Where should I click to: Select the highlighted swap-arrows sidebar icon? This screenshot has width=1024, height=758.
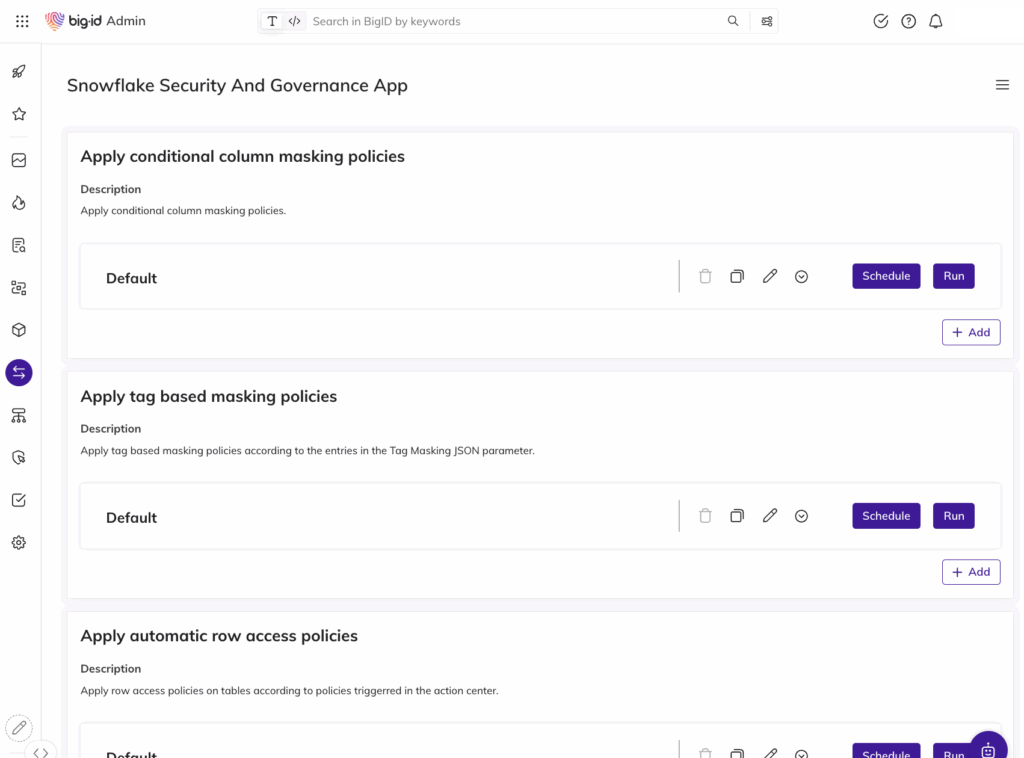pyautogui.click(x=19, y=373)
